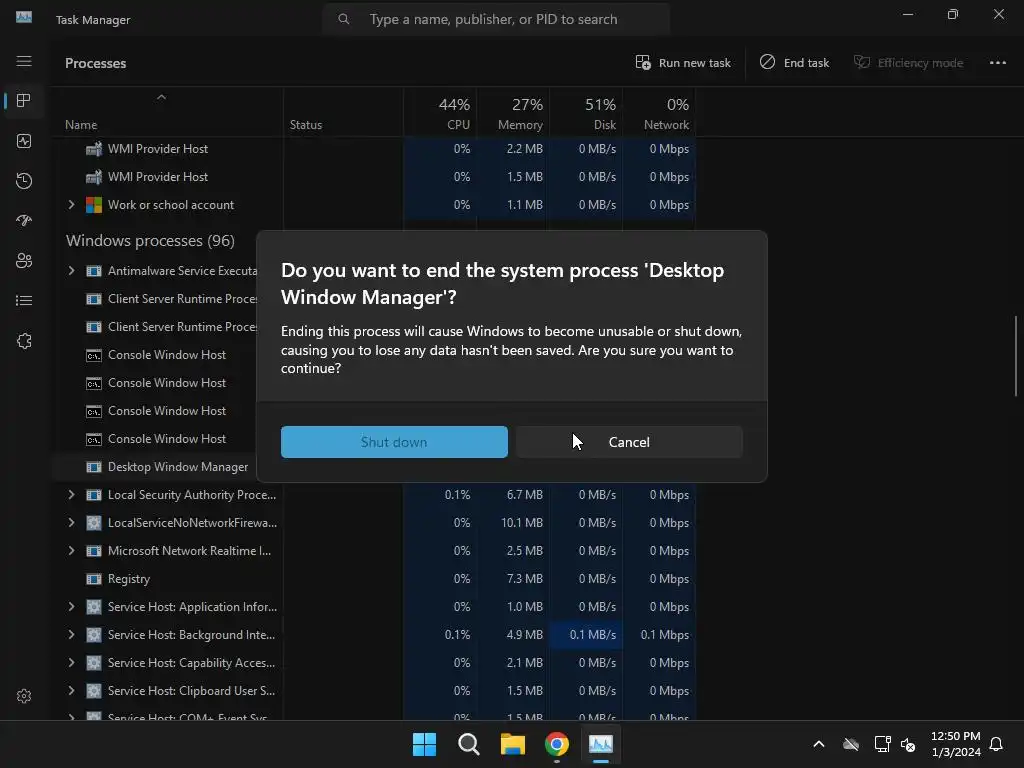Viewport: 1024px width, 768px height.
Task: Click the vertical scrollbar thumb
Action: [x=1016, y=356]
